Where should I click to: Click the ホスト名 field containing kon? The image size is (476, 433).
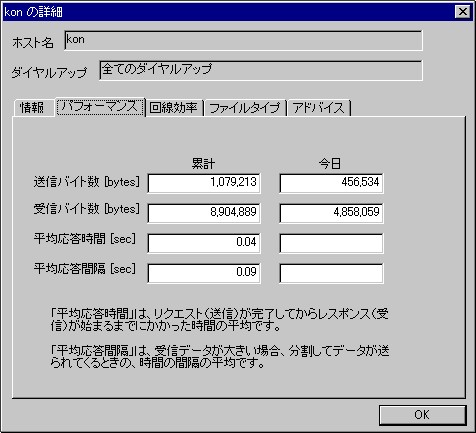(x=243, y=40)
